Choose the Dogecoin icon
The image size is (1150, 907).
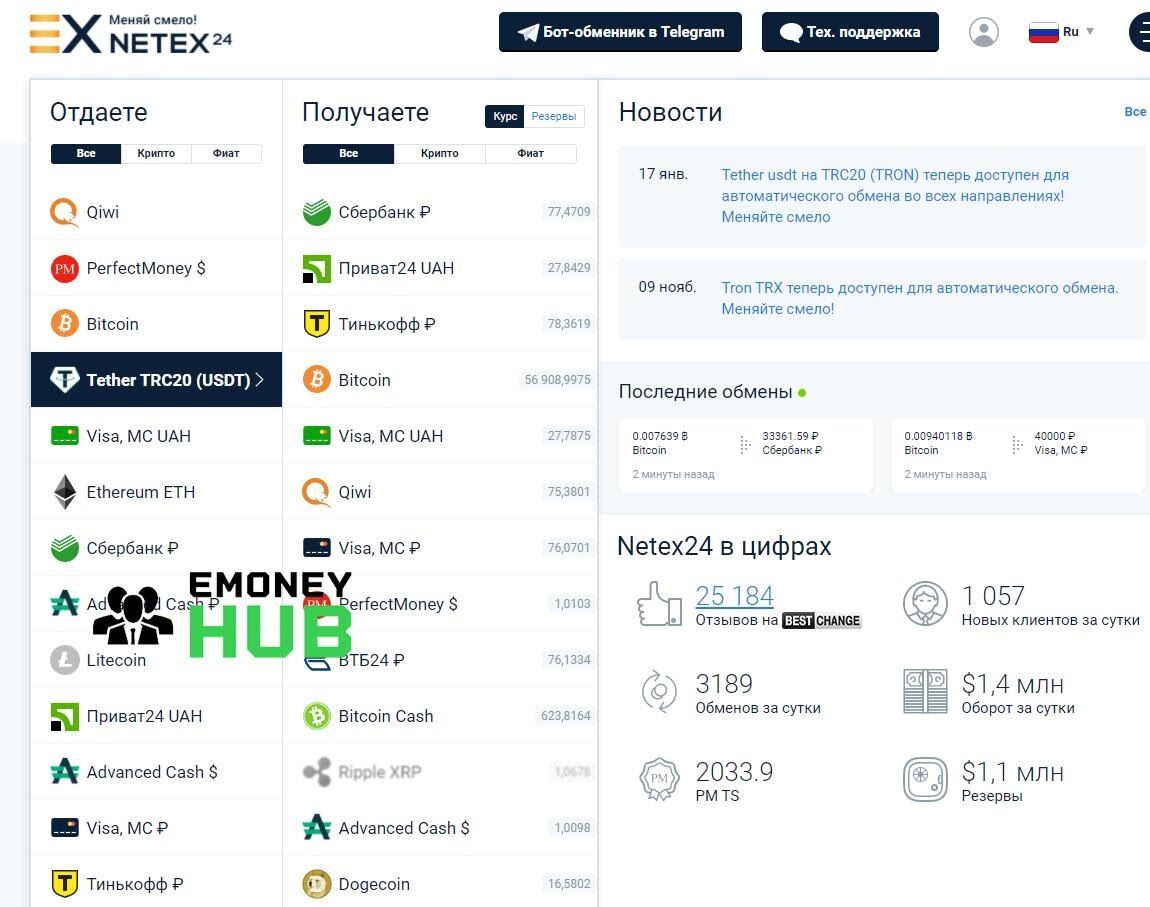click(x=317, y=884)
